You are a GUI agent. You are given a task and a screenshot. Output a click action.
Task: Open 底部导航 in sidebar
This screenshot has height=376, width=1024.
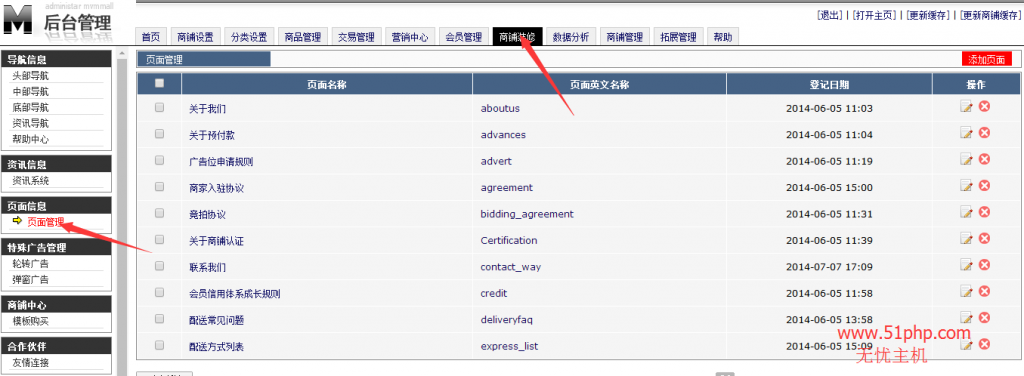[30, 108]
